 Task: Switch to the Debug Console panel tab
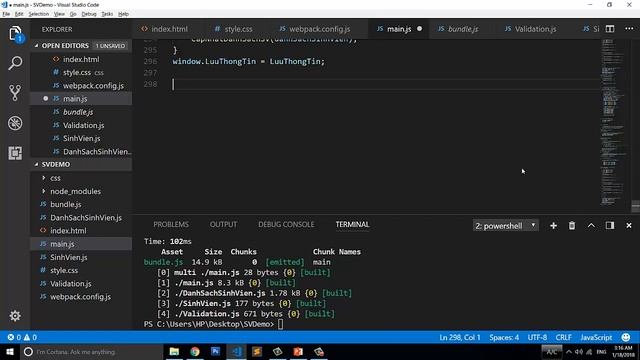(286, 224)
